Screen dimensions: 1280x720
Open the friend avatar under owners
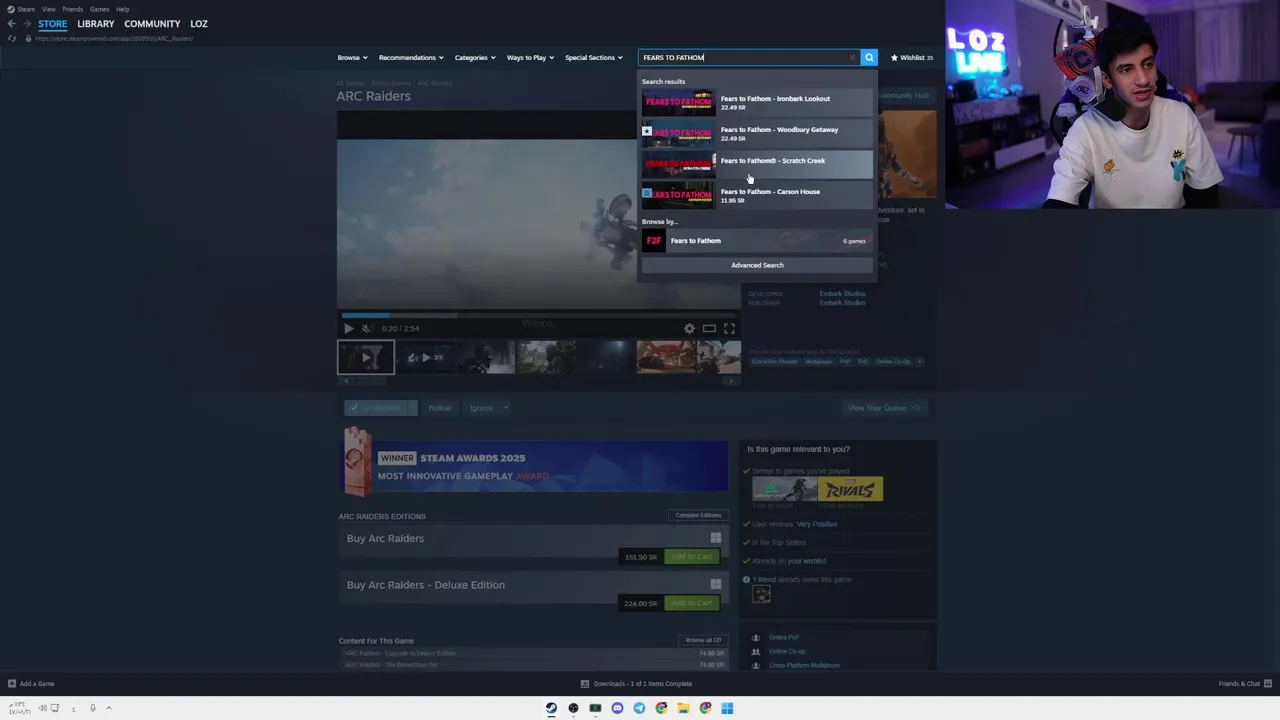tap(761, 595)
